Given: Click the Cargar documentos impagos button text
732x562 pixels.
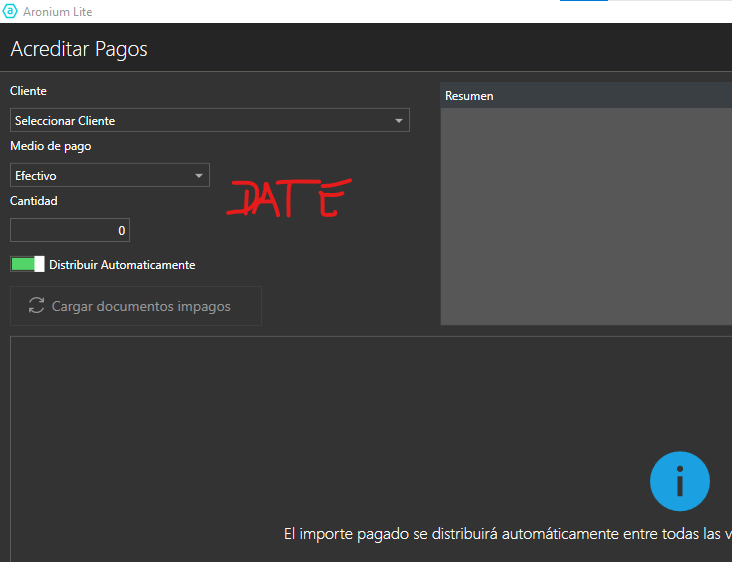Looking at the screenshot, I should pyautogui.click(x=141, y=306).
